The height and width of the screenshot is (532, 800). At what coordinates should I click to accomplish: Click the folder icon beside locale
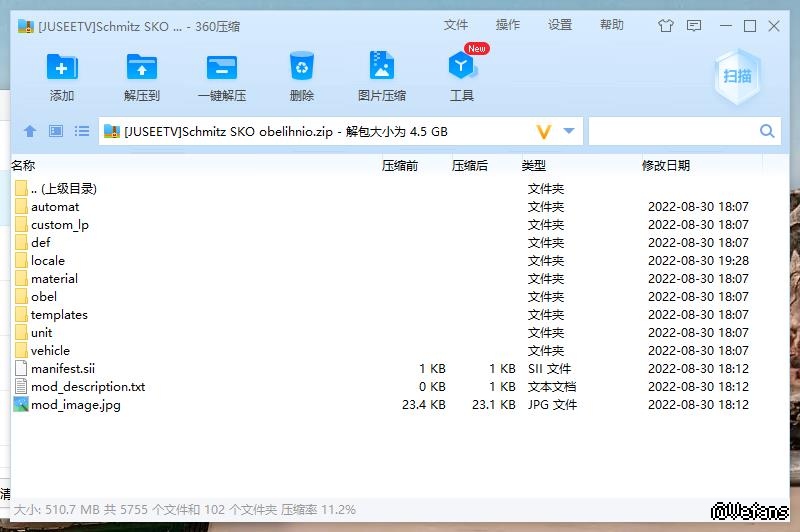[21, 261]
